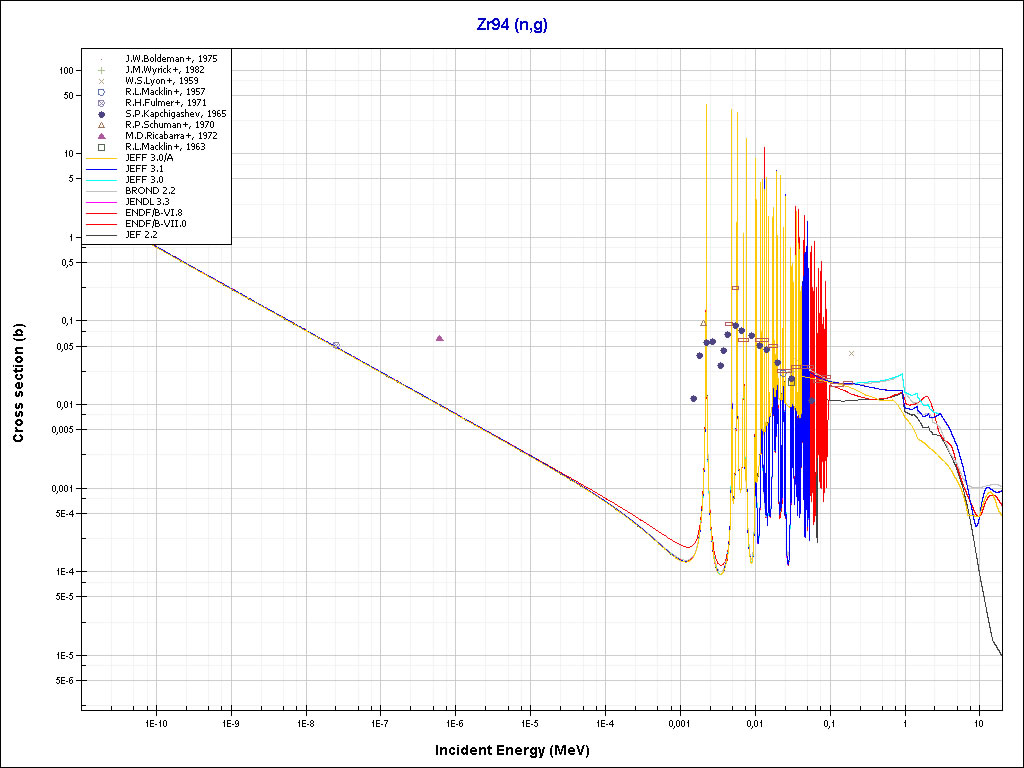Click the blue JEFF 3.1 line sample
This screenshot has height=768, width=1024.
click(x=102, y=169)
